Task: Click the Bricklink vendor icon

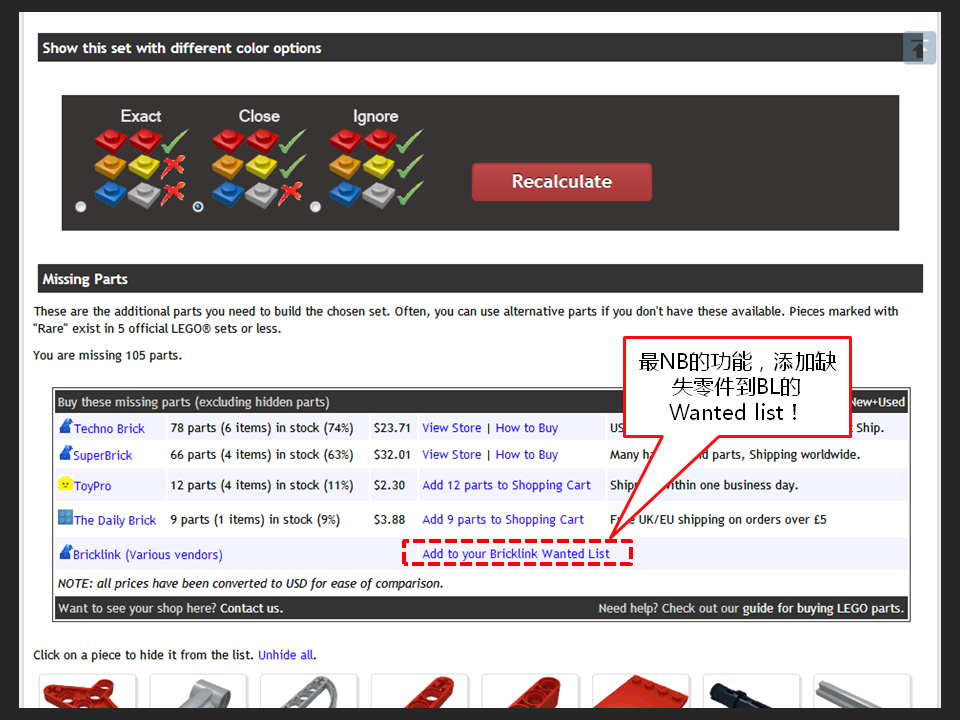Action: [66, 552]
